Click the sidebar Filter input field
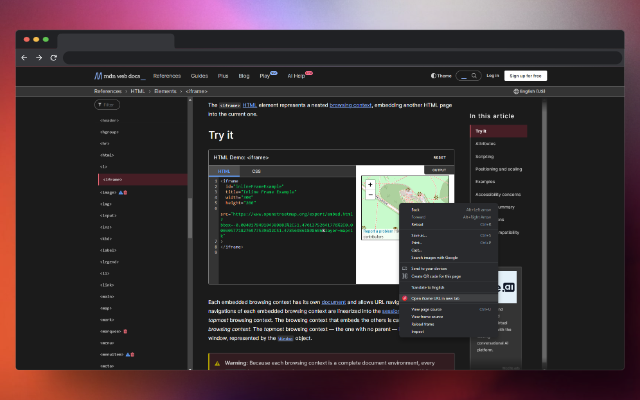 coord(107,104)
